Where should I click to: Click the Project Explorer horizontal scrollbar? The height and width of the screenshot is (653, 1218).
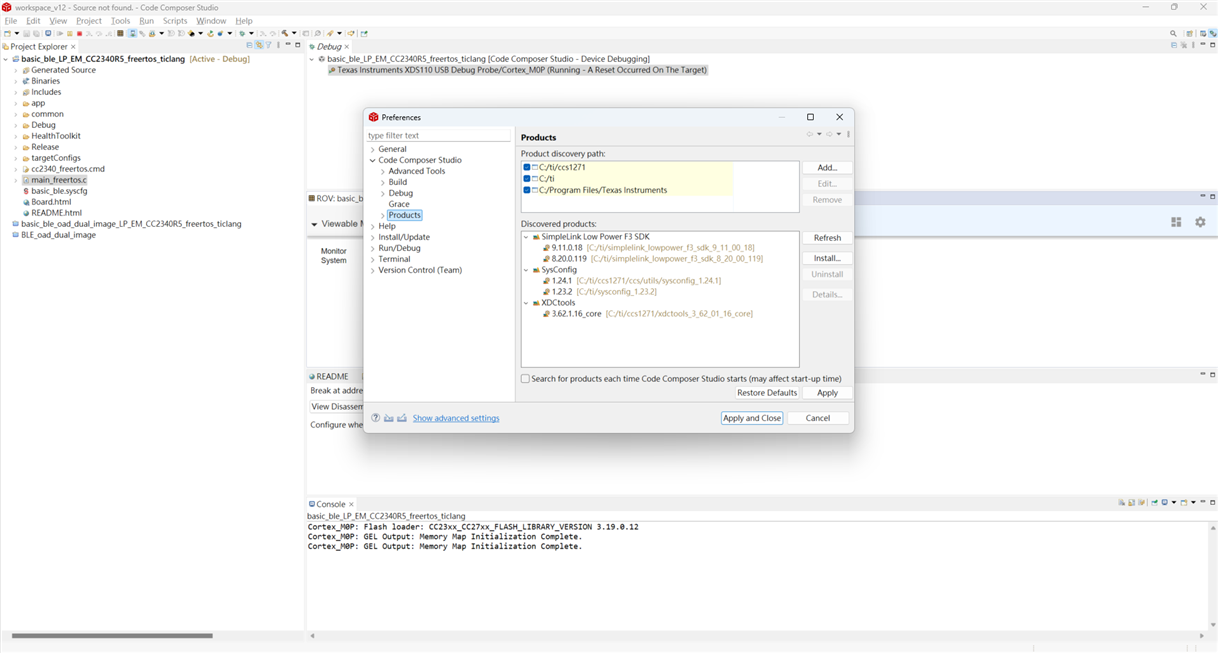112,636
